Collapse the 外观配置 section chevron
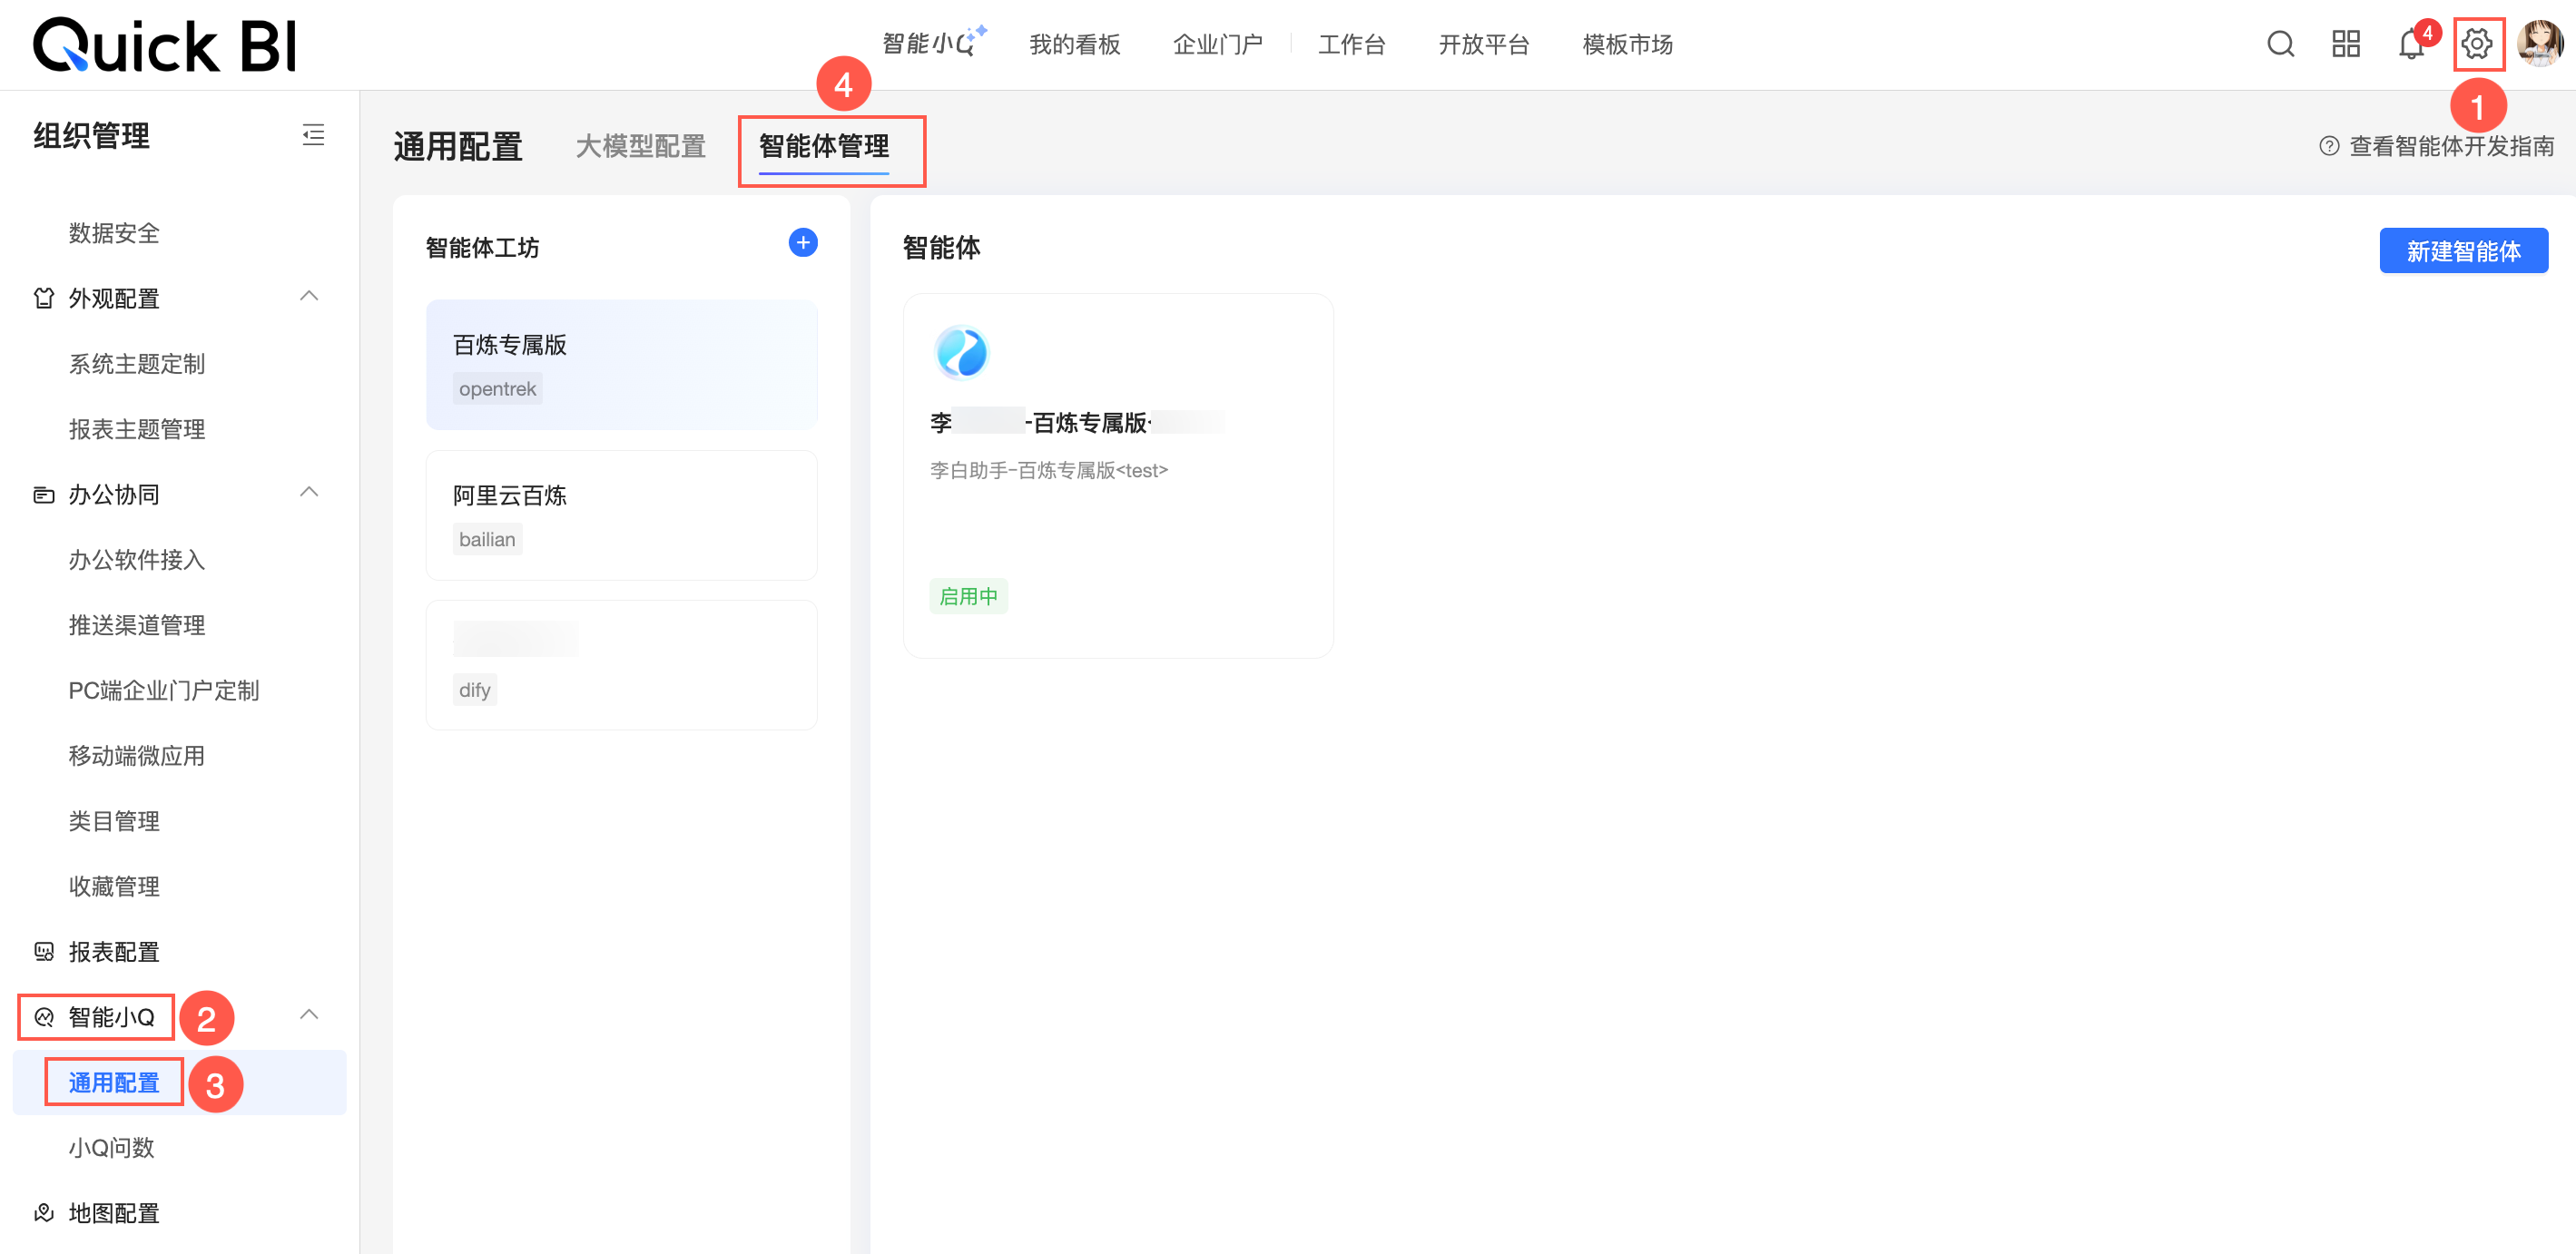 point(309,297)
